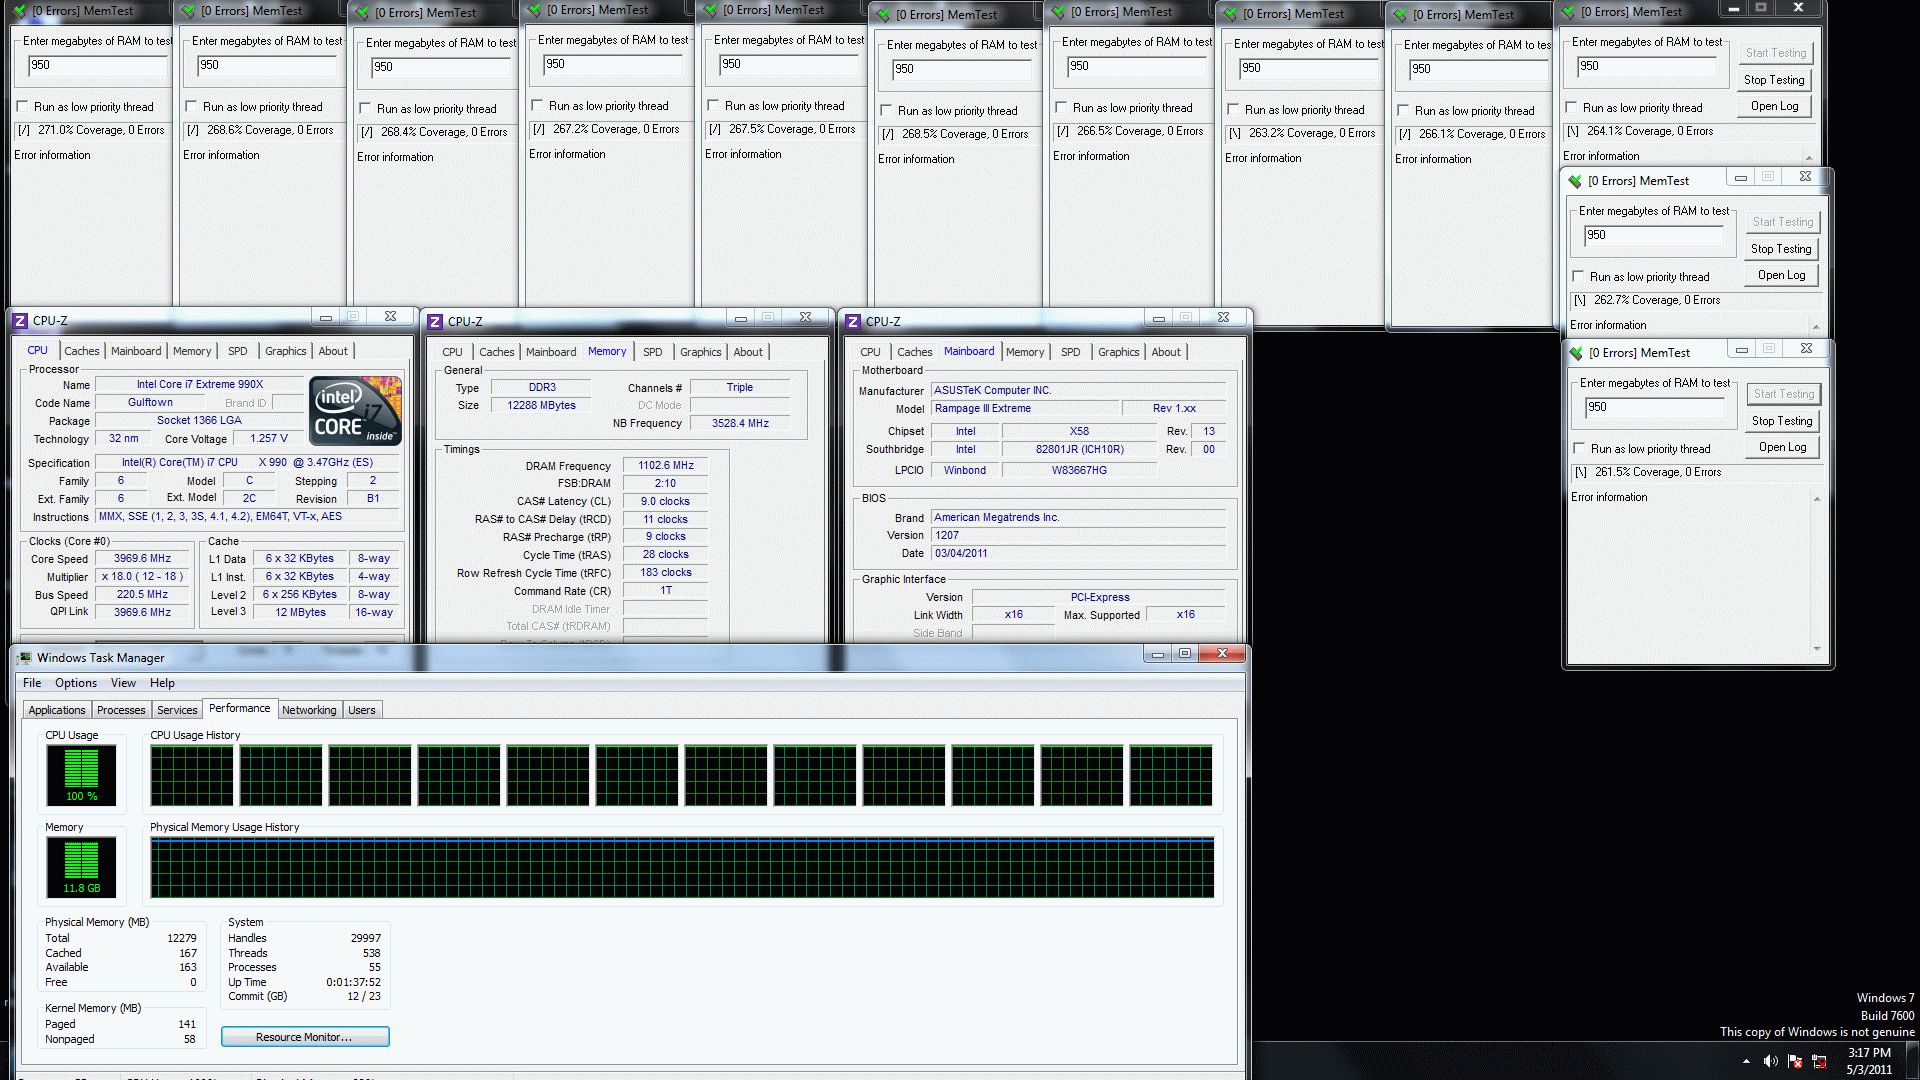
Task: Click the DRAM Frequency value 1102.6 MHz
Action: coord(666,466)
